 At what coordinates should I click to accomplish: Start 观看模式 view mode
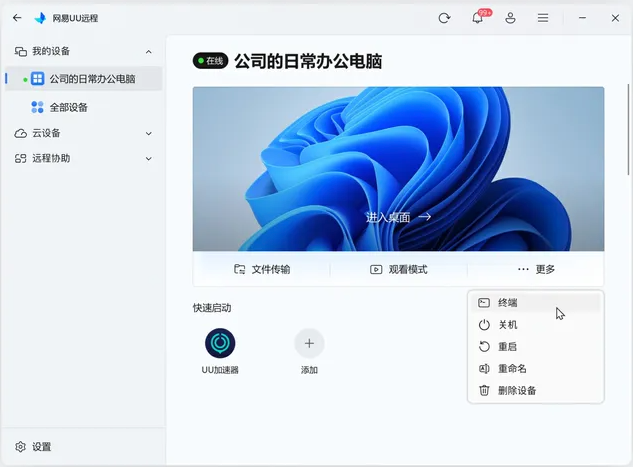point(398,269)
